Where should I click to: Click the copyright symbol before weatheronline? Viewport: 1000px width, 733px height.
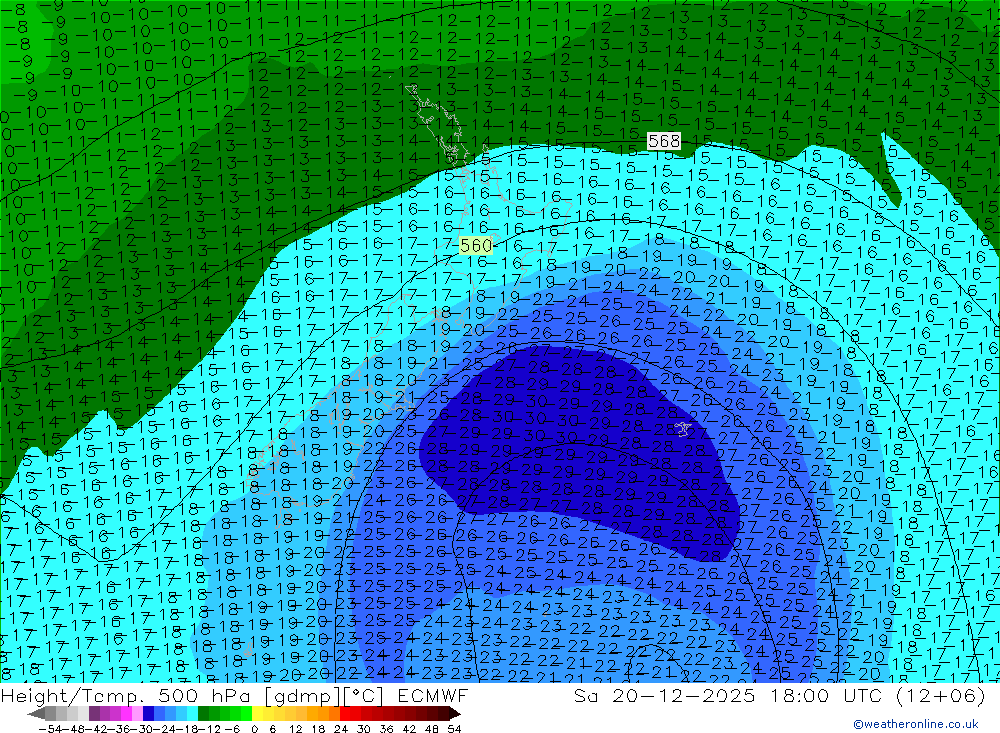(x=858, y=724)
